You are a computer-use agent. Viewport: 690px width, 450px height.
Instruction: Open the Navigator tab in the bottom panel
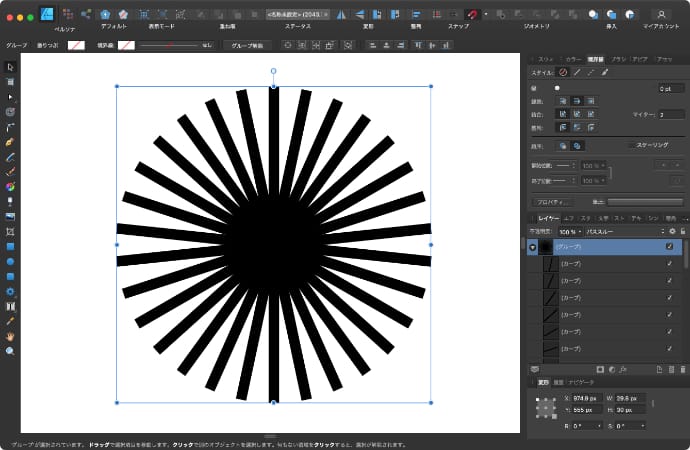tap(581, 382)
